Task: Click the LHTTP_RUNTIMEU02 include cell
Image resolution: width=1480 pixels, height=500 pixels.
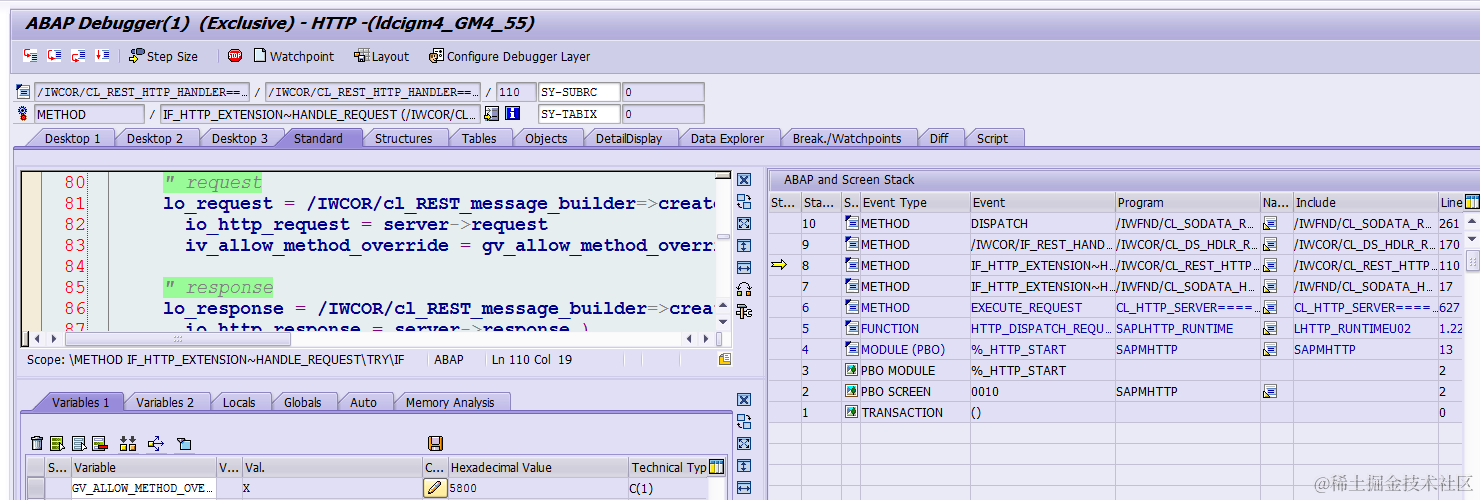Action: [x=1364, y=329]
